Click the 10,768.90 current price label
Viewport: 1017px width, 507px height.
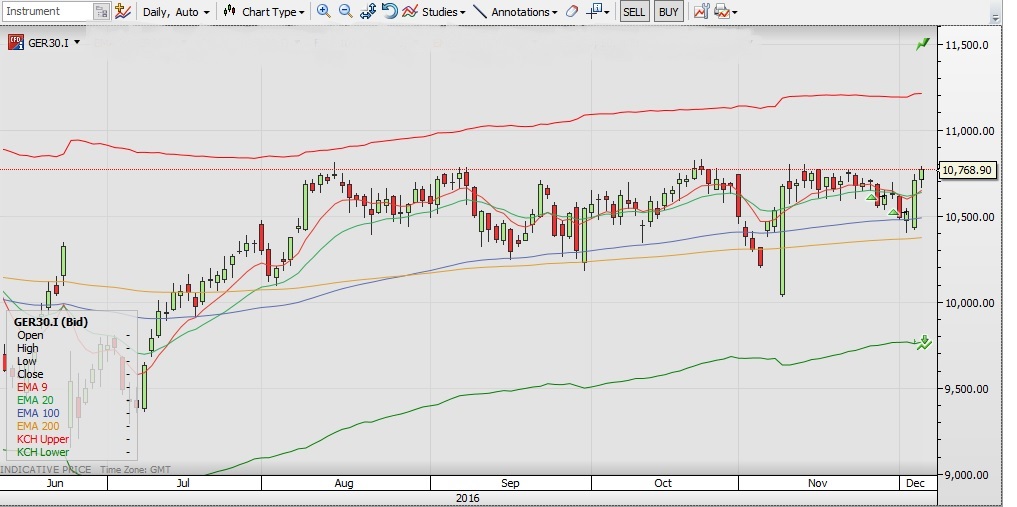tap(968, 171)
